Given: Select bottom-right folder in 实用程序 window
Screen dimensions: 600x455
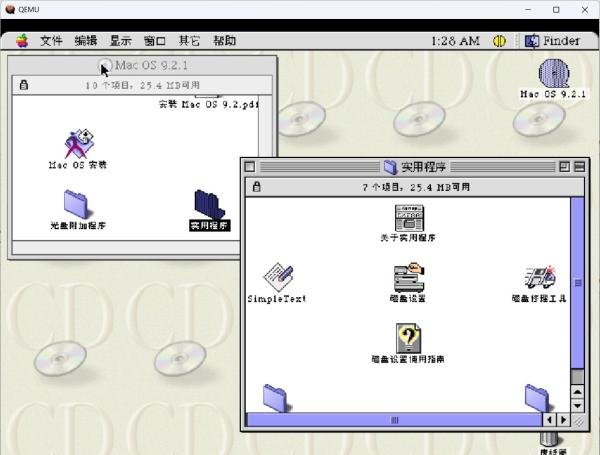Looking at the screenshot, I should pos(539,398).
